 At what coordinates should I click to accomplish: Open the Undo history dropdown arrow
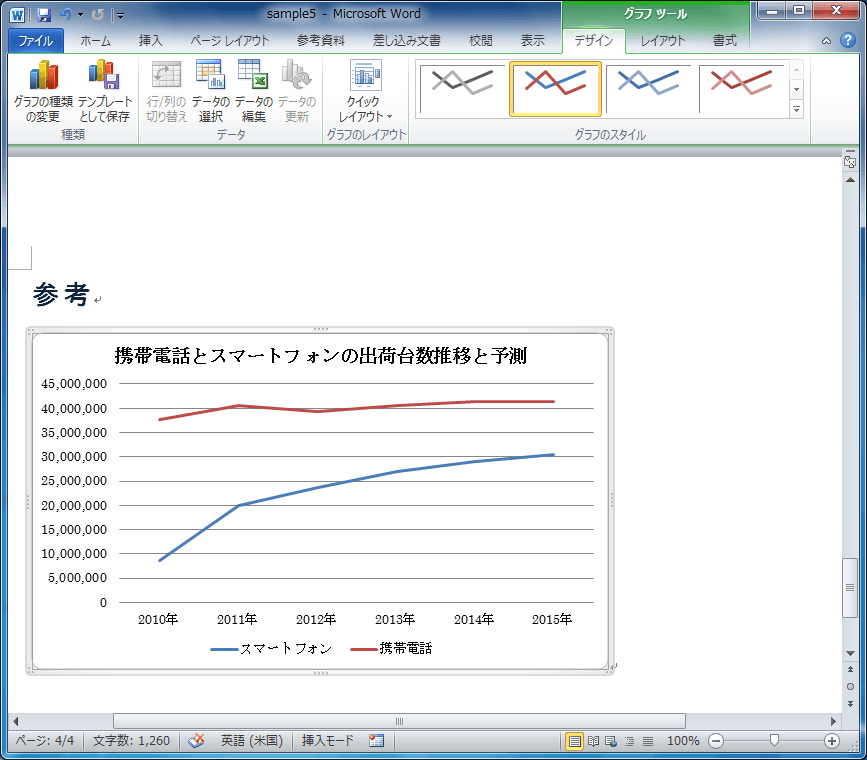click(80, 15)
